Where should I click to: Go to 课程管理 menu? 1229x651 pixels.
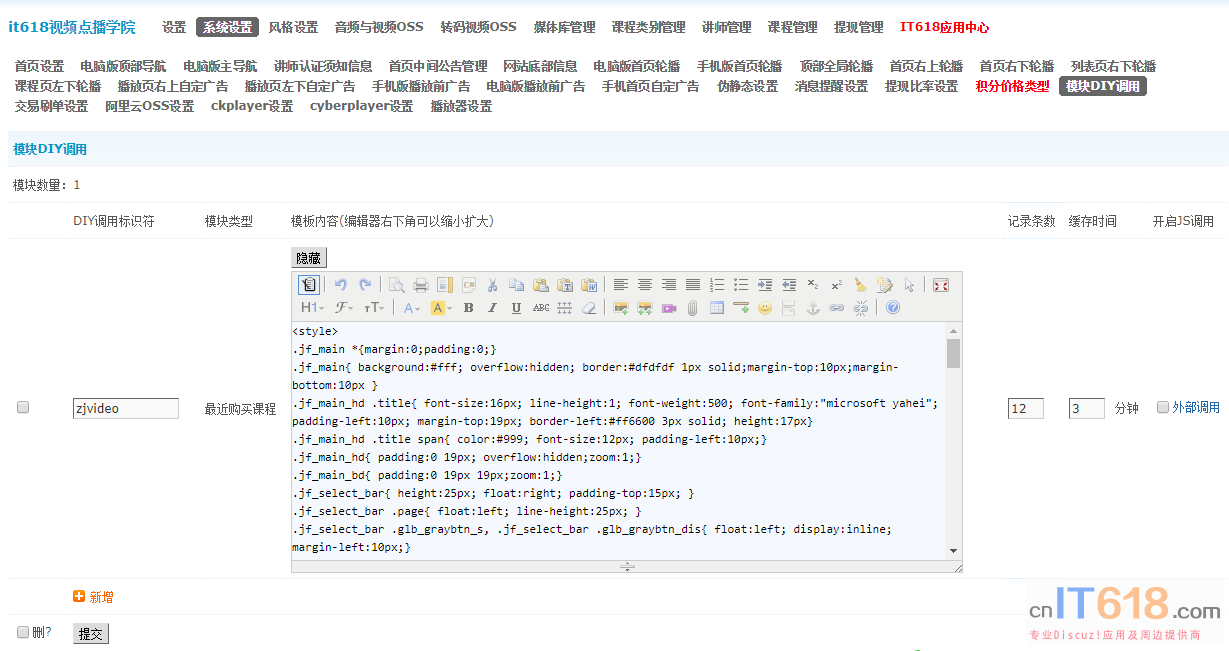click(x=792, y=27)
